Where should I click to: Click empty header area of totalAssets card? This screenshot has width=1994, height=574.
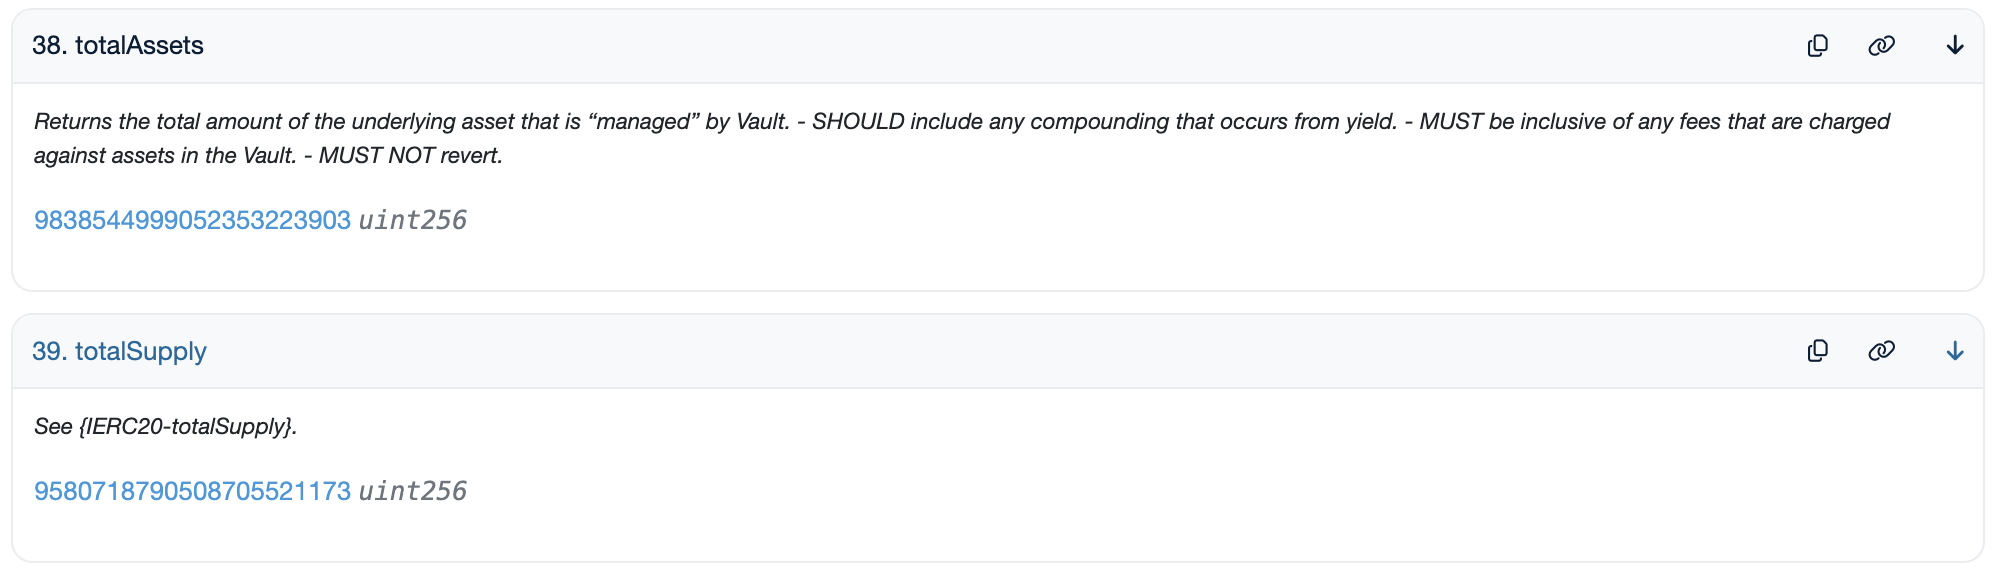pos(1000,46)
